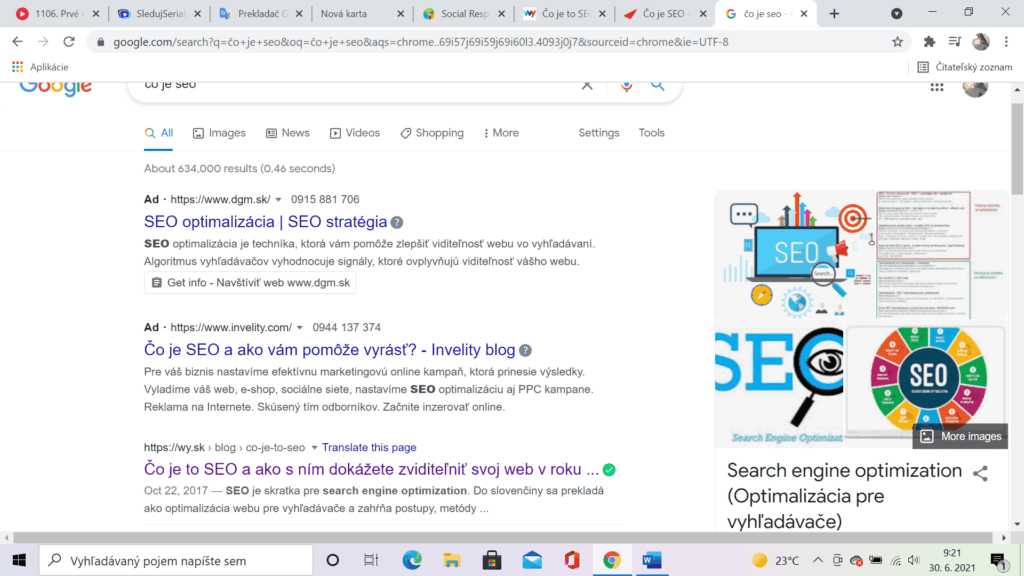Switch to the Shopping results tab
This screenshot has height=576, width=1024.
[x=432, y=133]
